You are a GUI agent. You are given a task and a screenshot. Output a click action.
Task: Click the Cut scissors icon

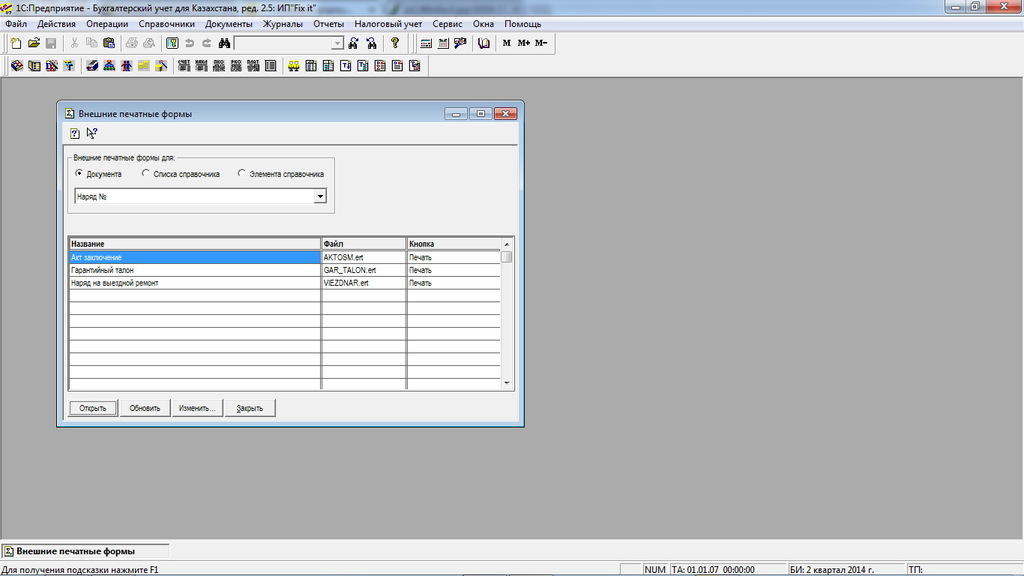tap(74, 43)
